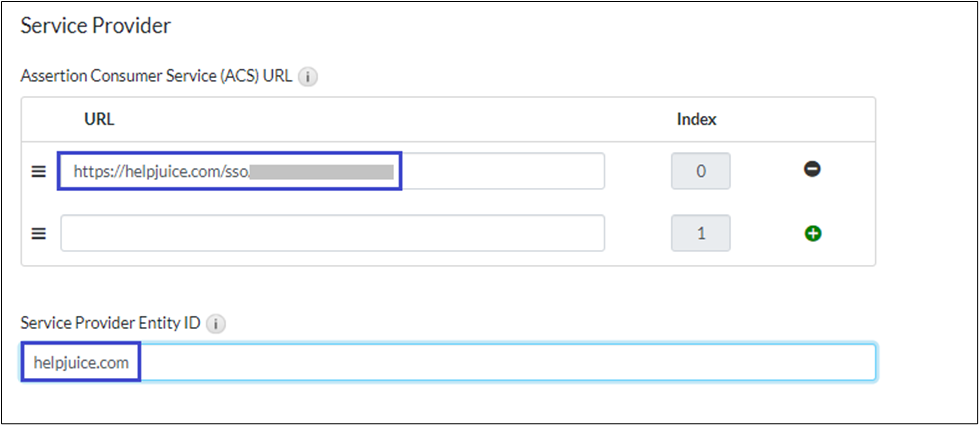This screenshot has height=425, width=979.
Task: Focus the empty second ACS URL field
Action: coord(332,234)
